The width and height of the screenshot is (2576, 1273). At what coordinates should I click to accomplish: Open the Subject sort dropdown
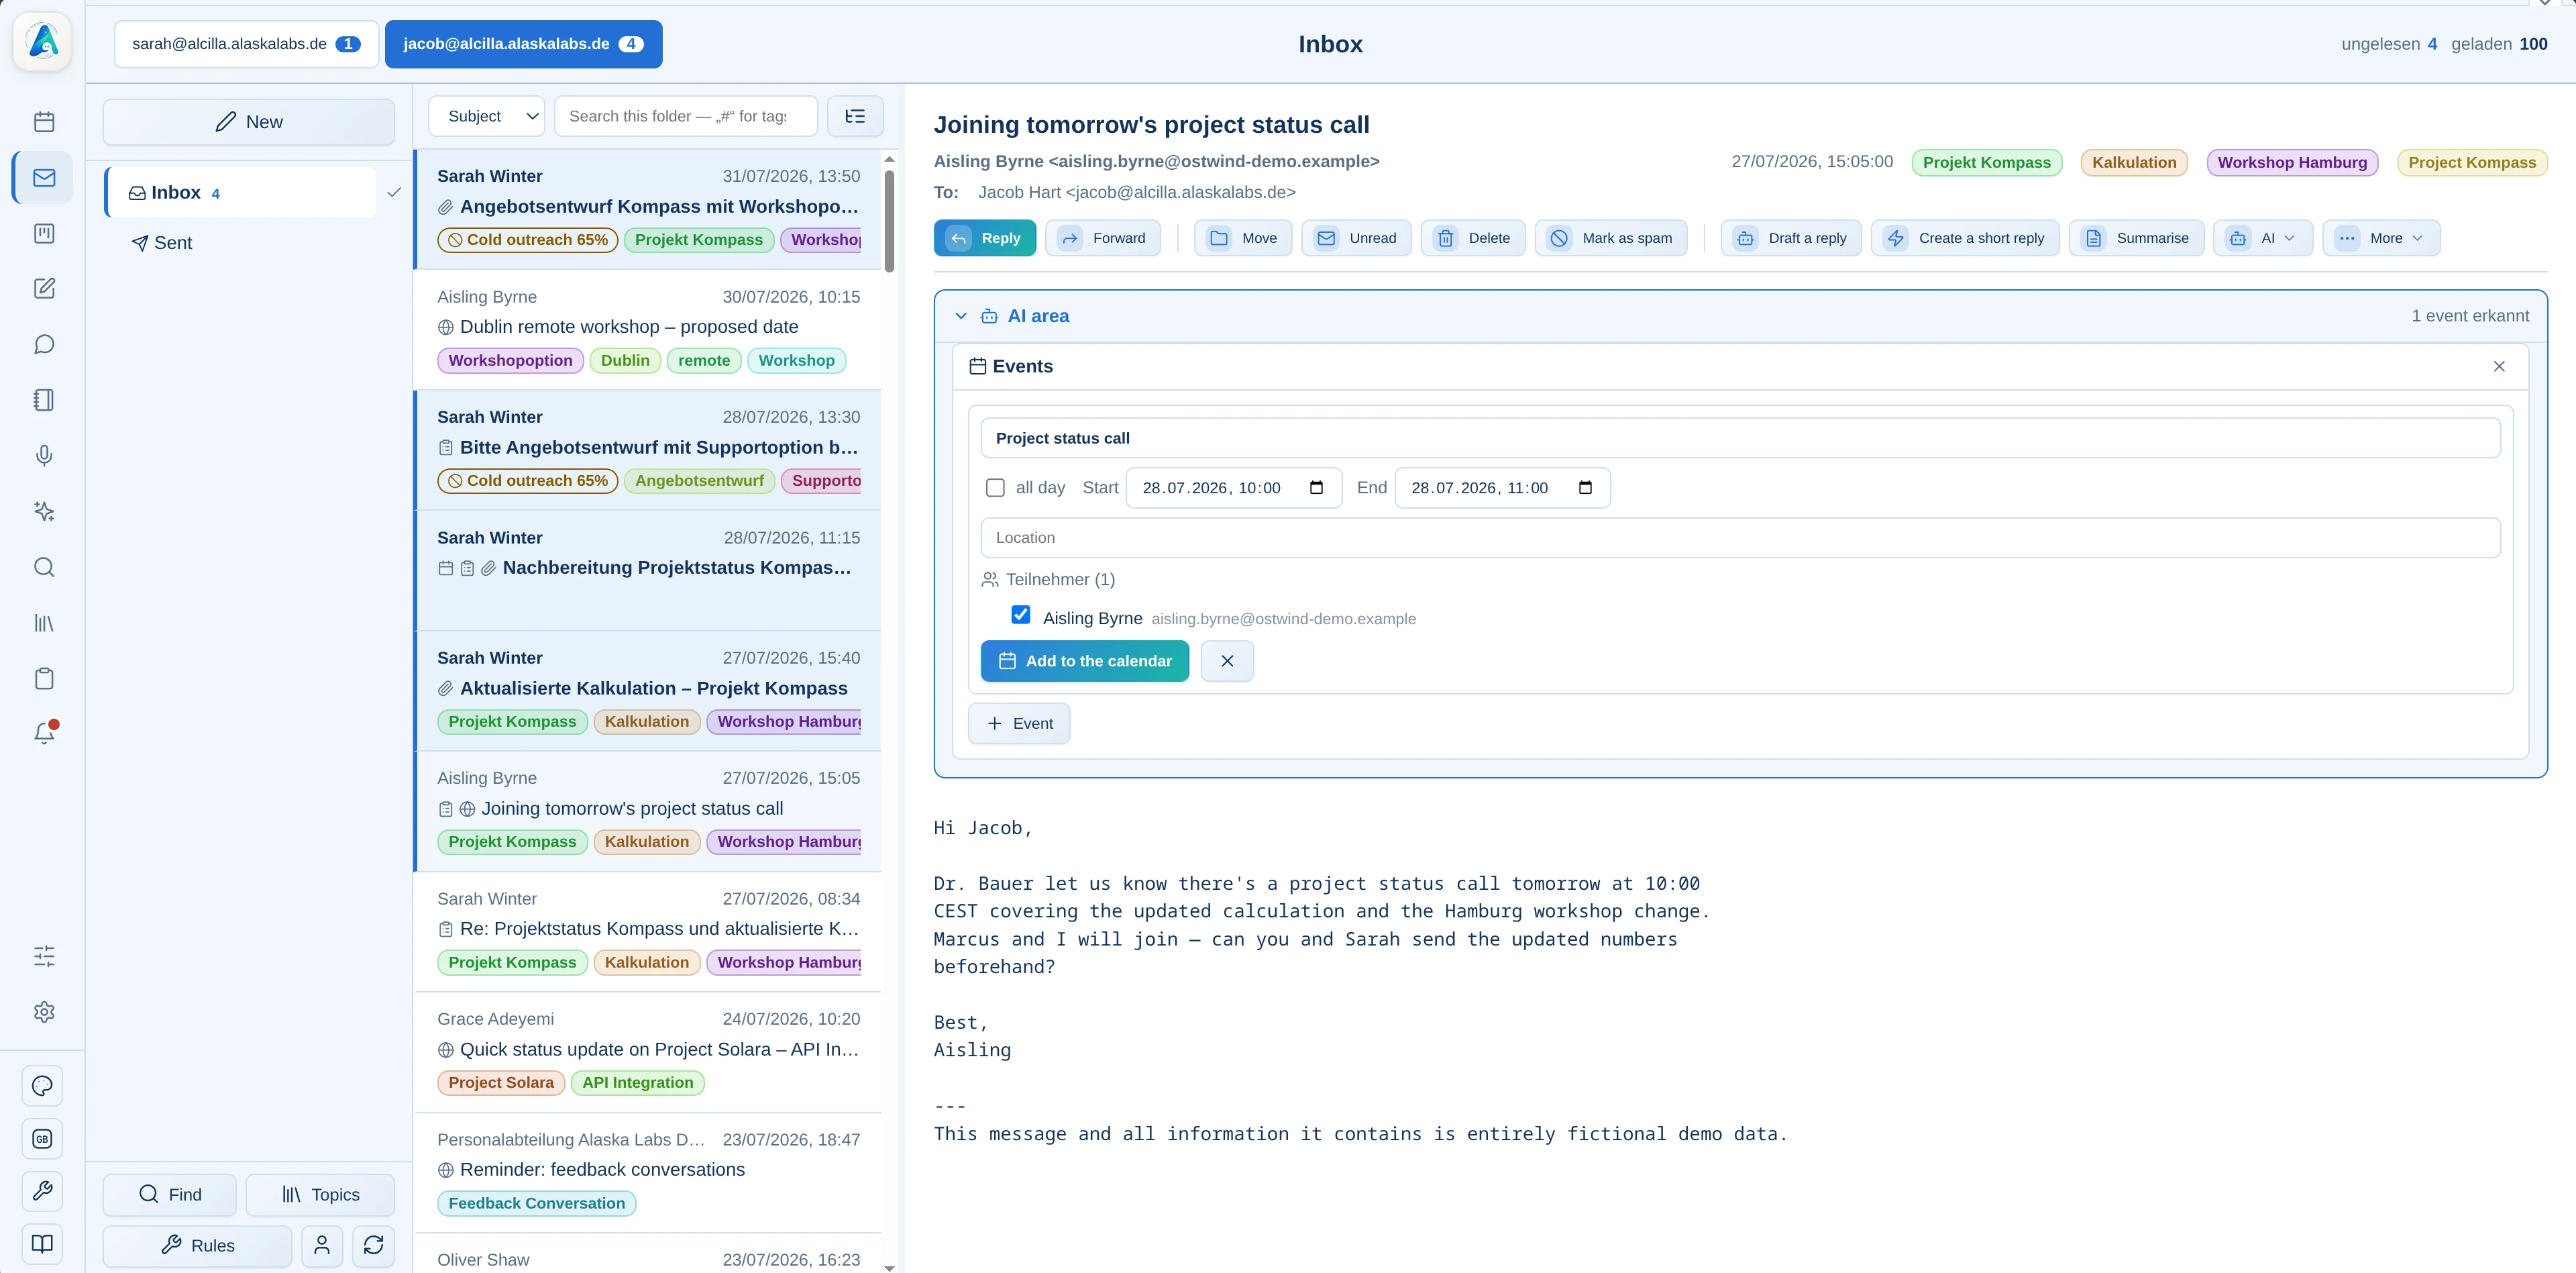tap(486, 116)
